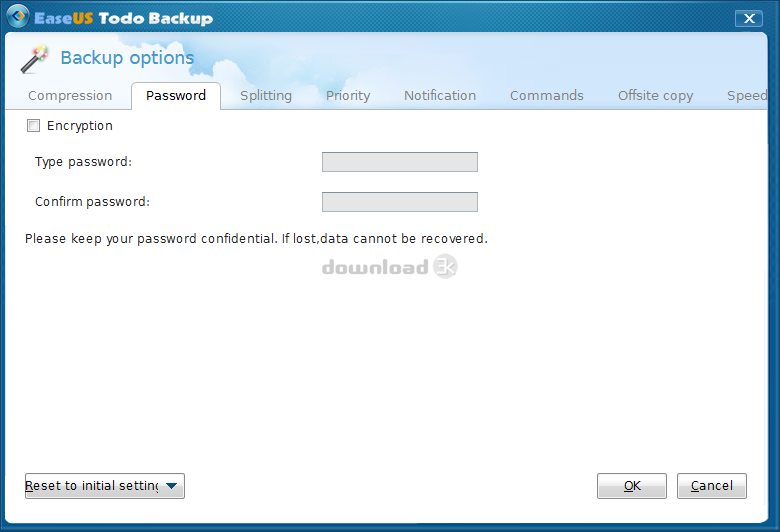Click the Reset to initial settings button
This screenshot has width=780, height=532.
[92, 486]
